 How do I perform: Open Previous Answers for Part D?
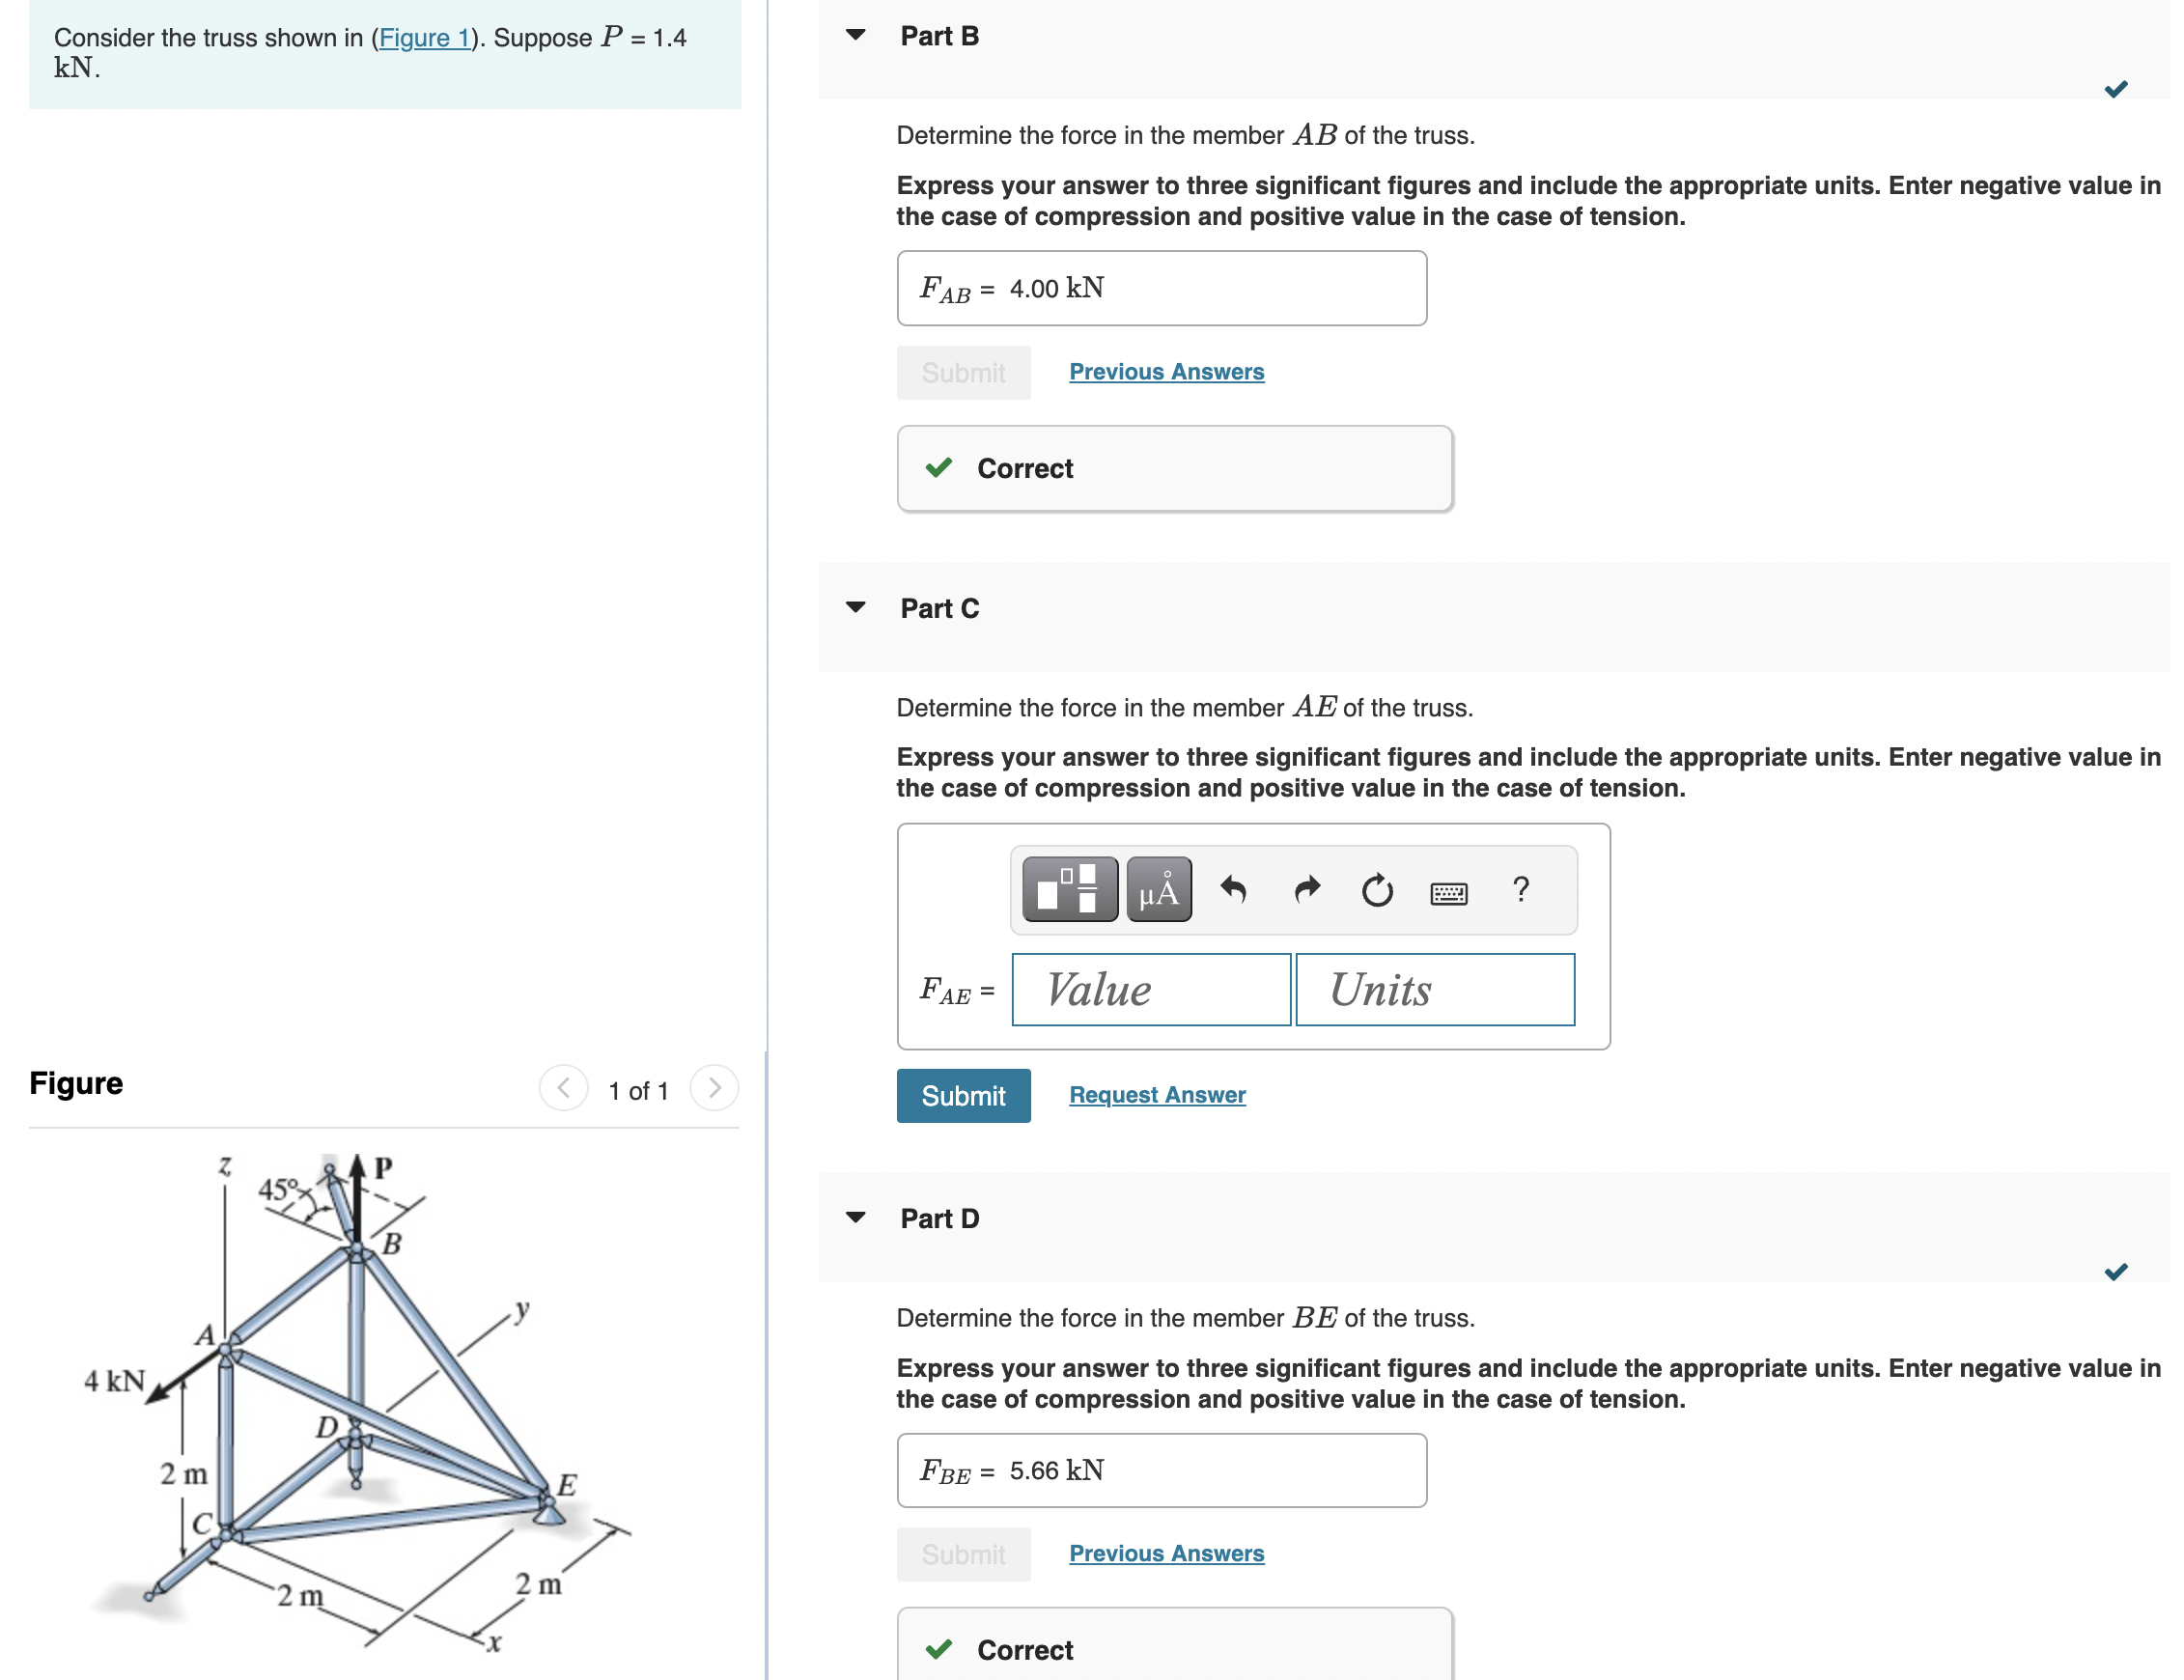[x=1165, y=1553]
